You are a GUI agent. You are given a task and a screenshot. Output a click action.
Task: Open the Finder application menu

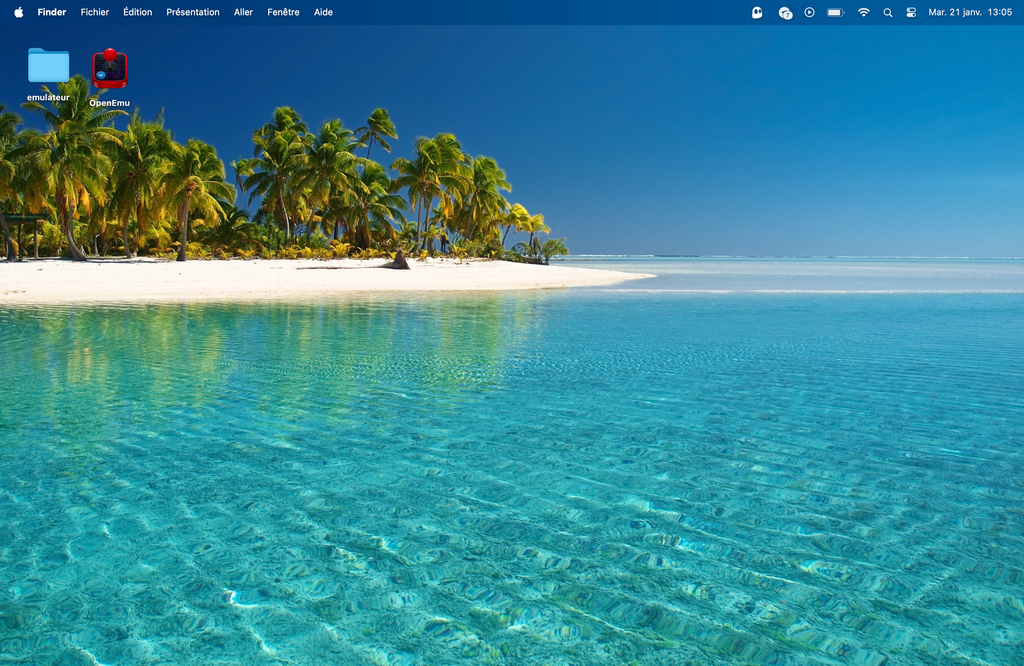pyautogui.click(x=52, y=12)
